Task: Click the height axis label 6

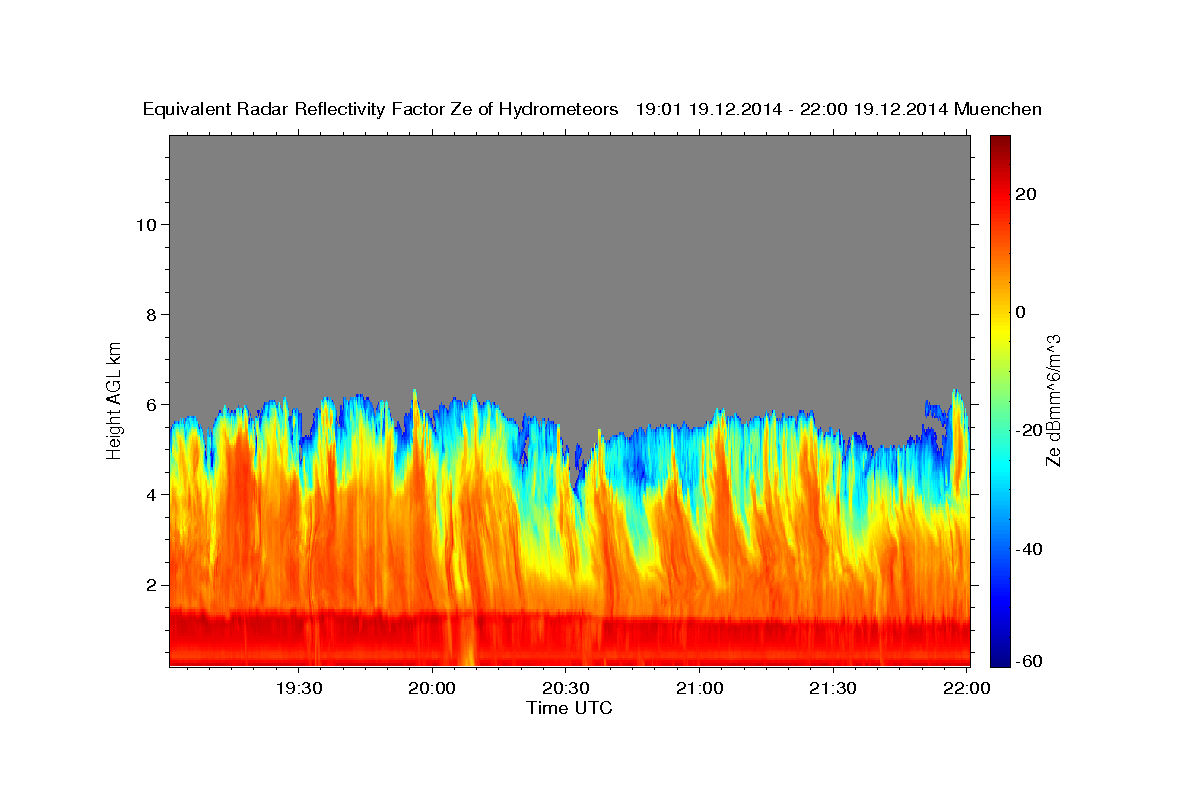Action: [151, 404]
